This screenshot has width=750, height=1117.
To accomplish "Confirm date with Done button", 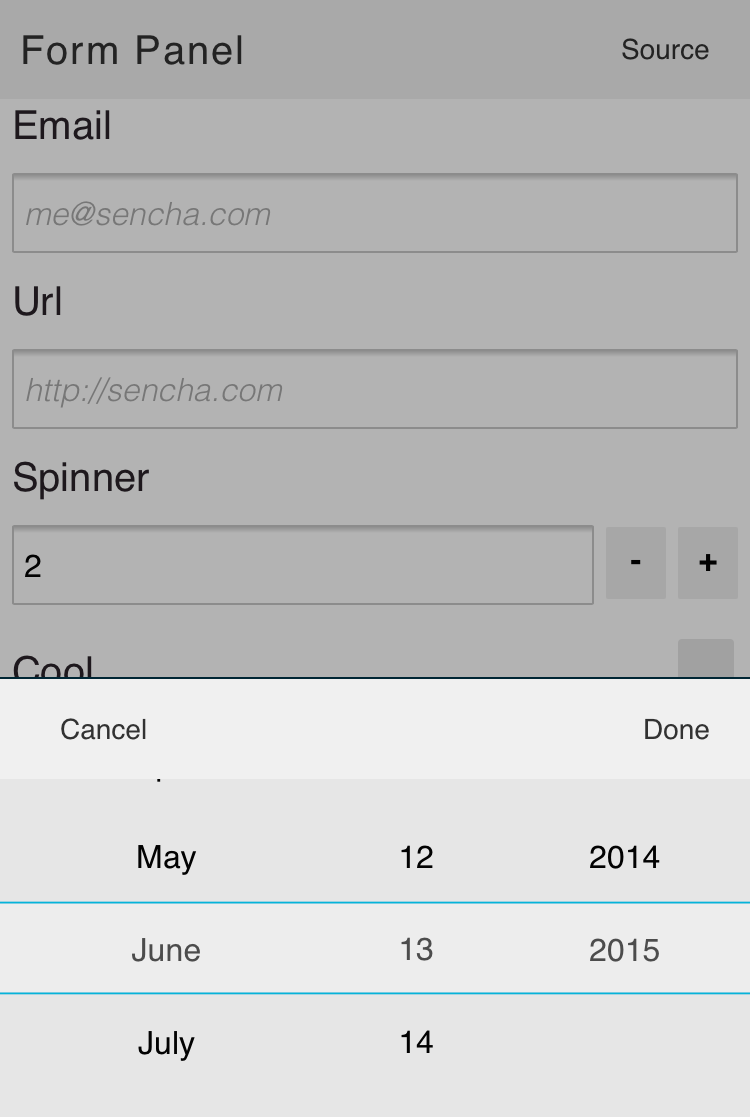I will [676, 729].
